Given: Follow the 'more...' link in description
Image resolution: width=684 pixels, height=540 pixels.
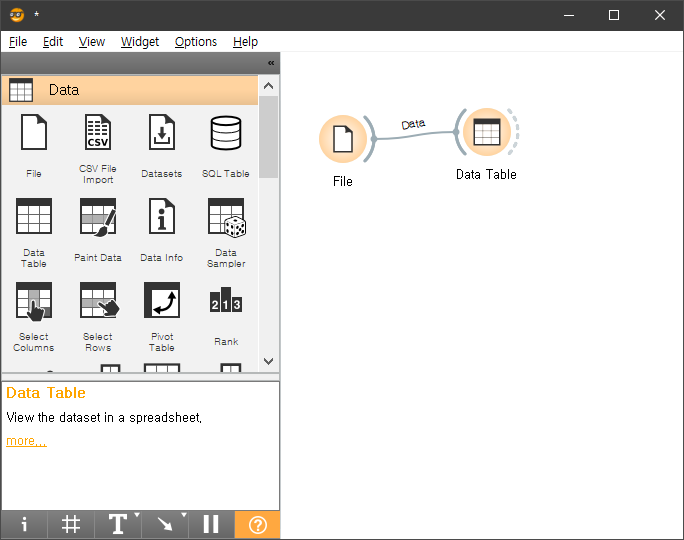Looking at the screenshot, I should point(26,441).
